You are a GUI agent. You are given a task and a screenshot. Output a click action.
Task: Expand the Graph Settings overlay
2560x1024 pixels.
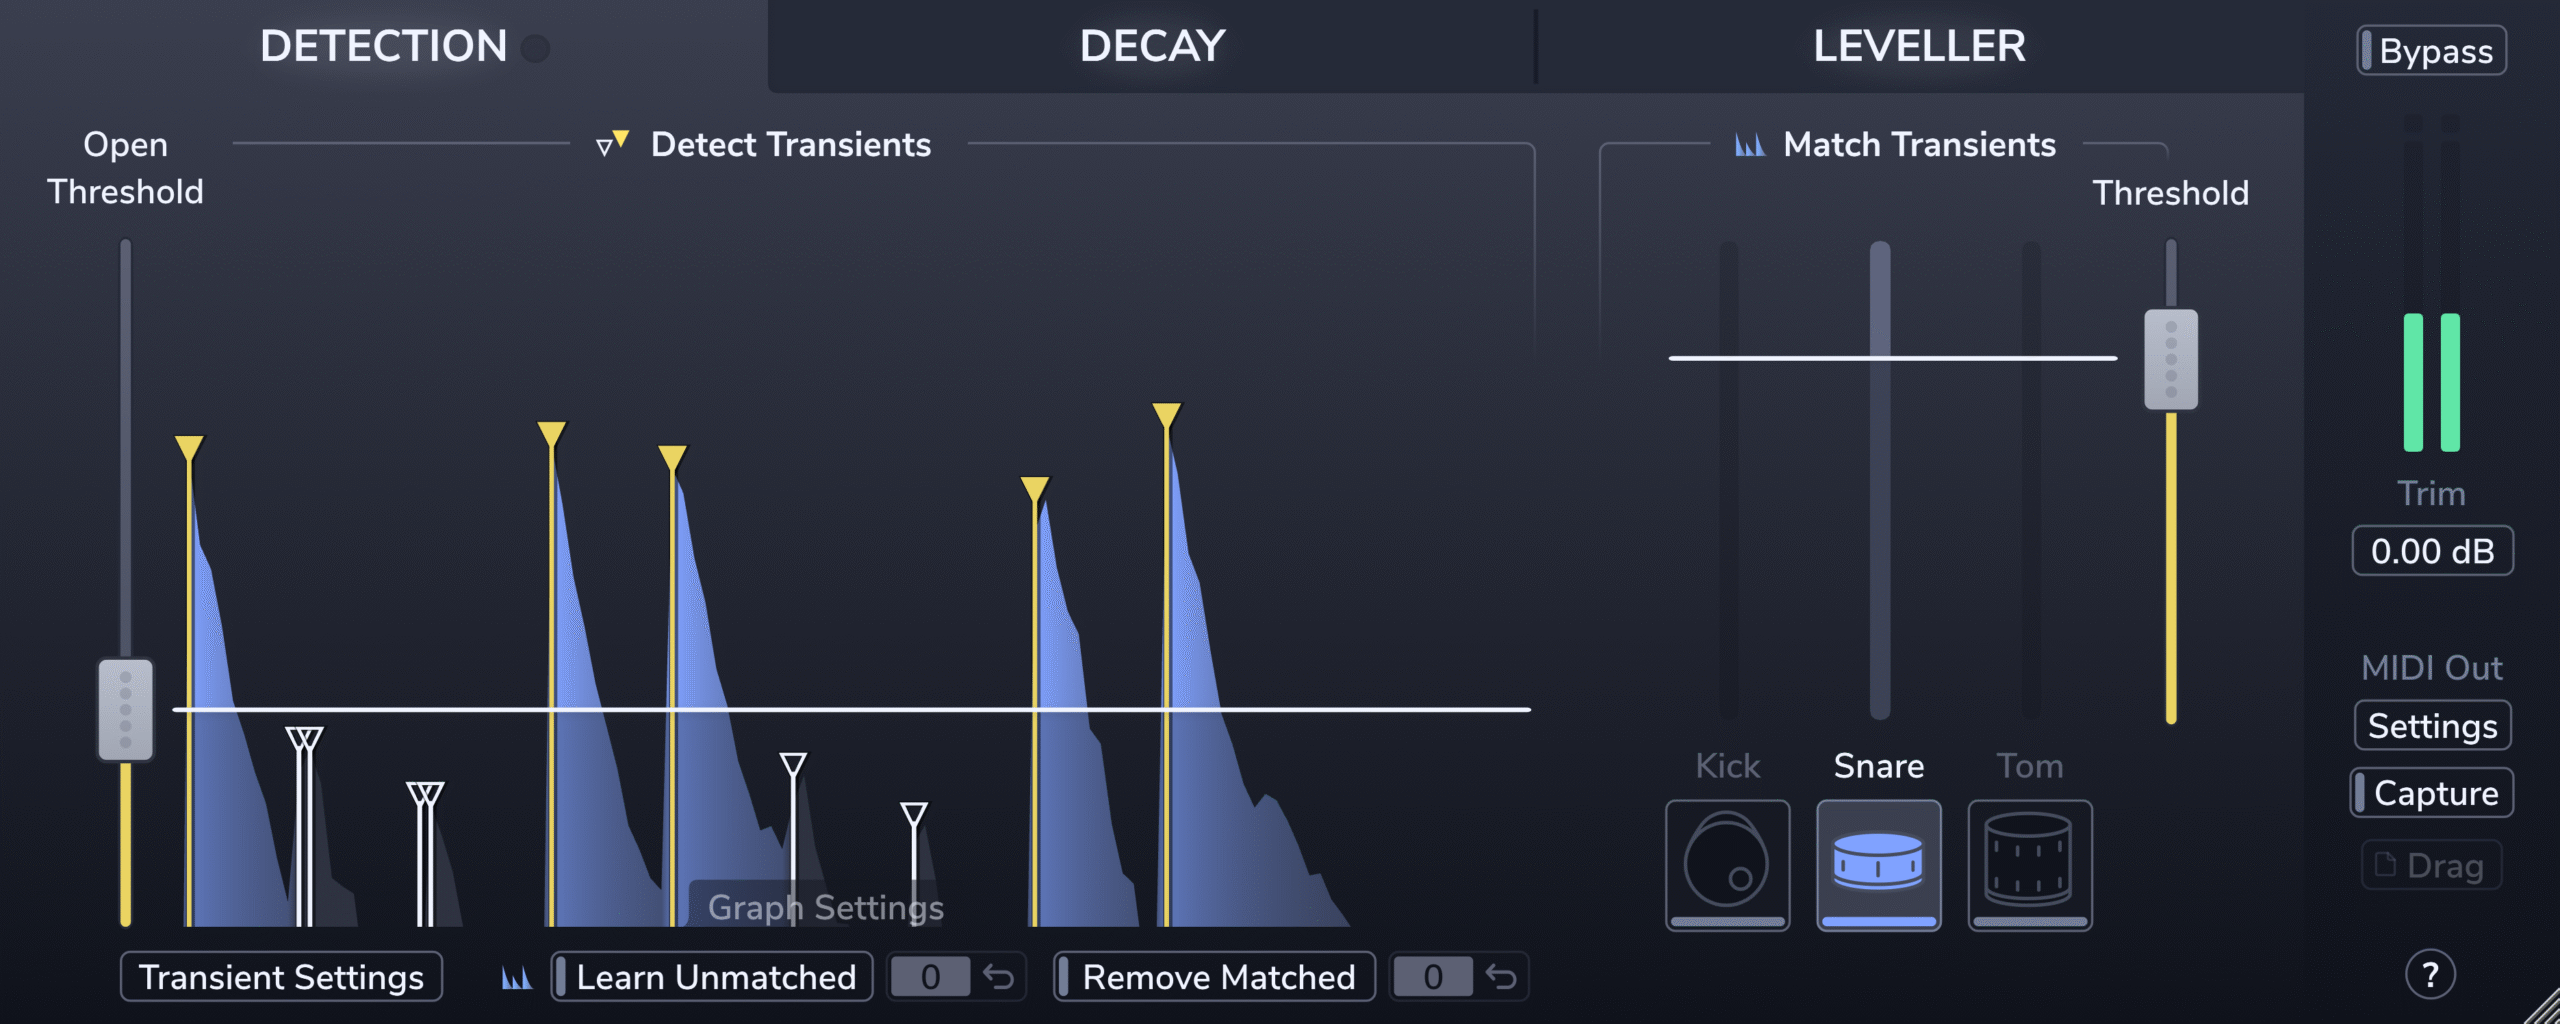click(825, 907)
